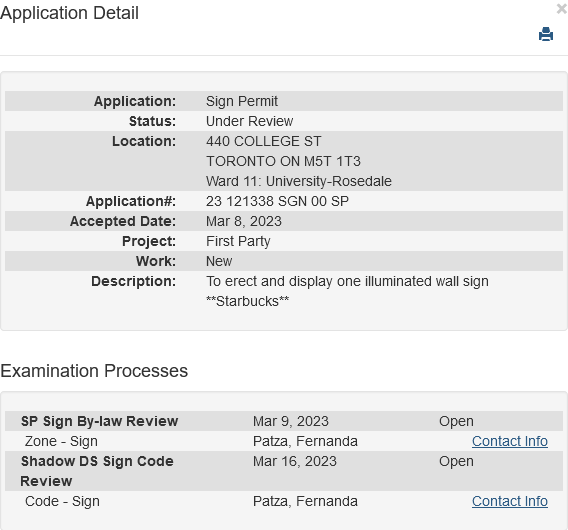Click the 'Under Review' status text
Screen dimensions: 568x530
click(x=249, y=121)
